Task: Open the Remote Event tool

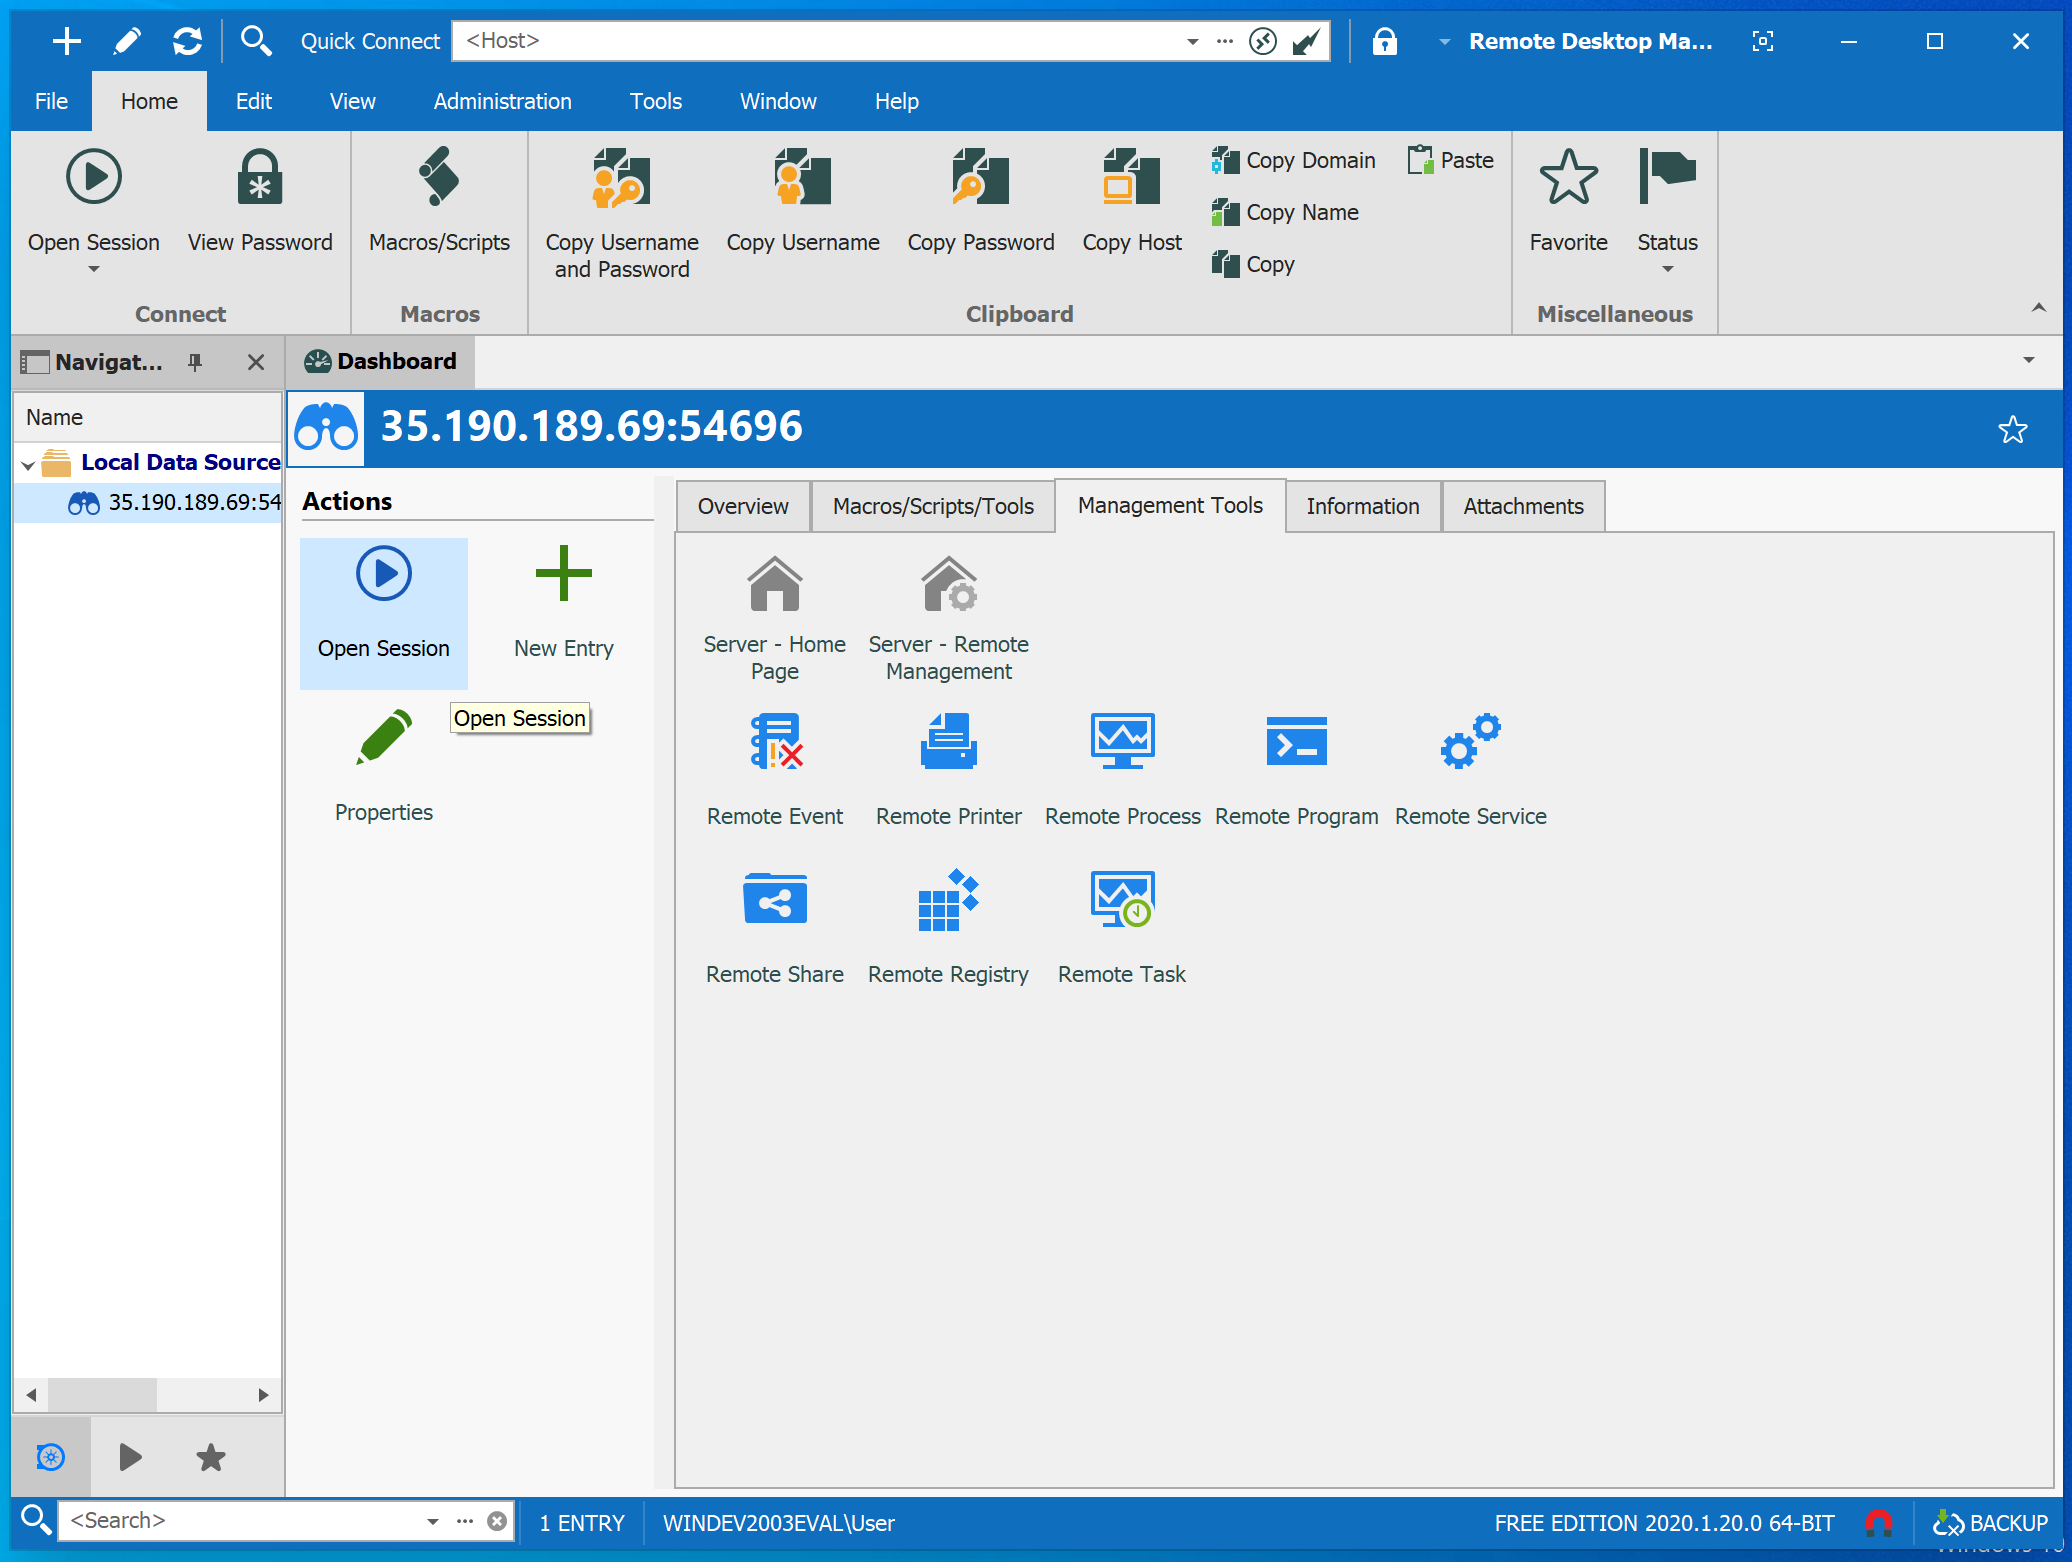Action: pos(775,742)
